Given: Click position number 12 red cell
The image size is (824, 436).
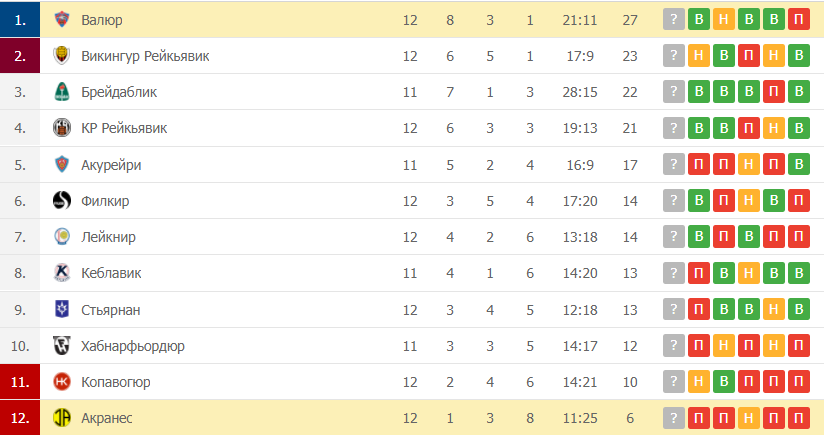Looking at the screenshot, I should [20, 418].
